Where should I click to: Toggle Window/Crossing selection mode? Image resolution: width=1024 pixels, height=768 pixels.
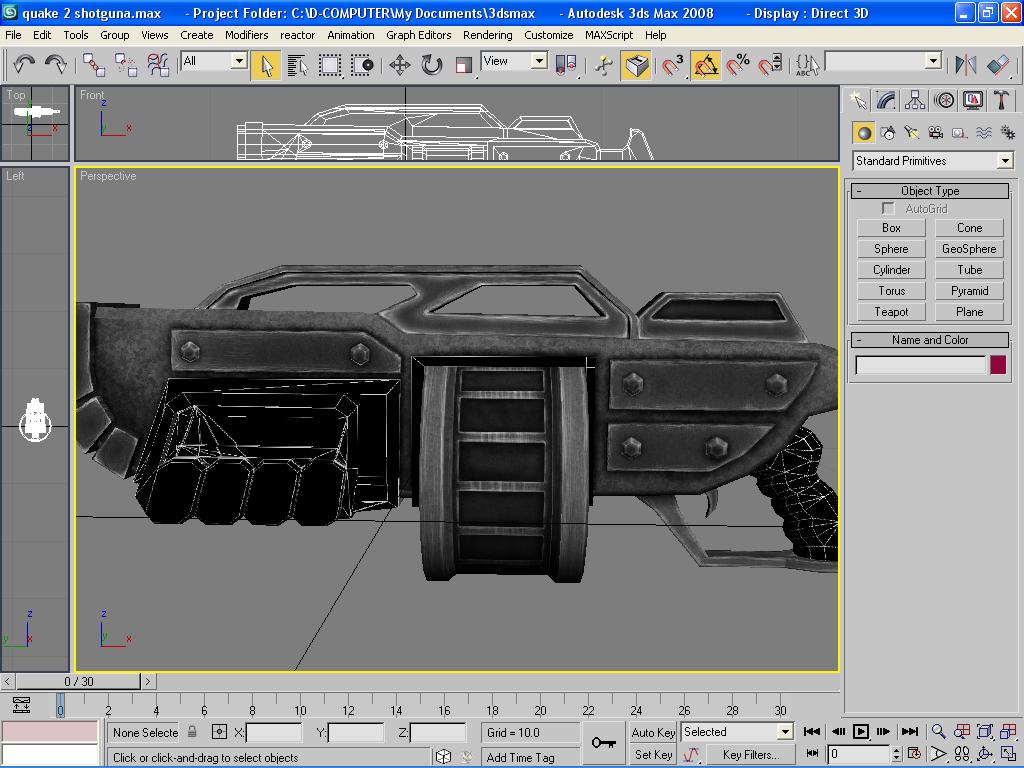click(362, 65)
